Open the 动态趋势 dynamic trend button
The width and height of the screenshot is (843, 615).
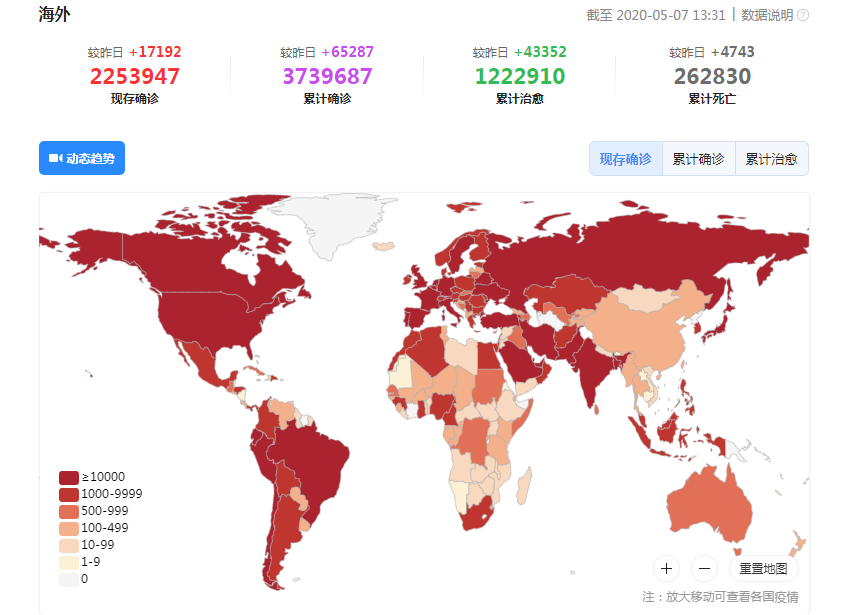coord(82,158)
